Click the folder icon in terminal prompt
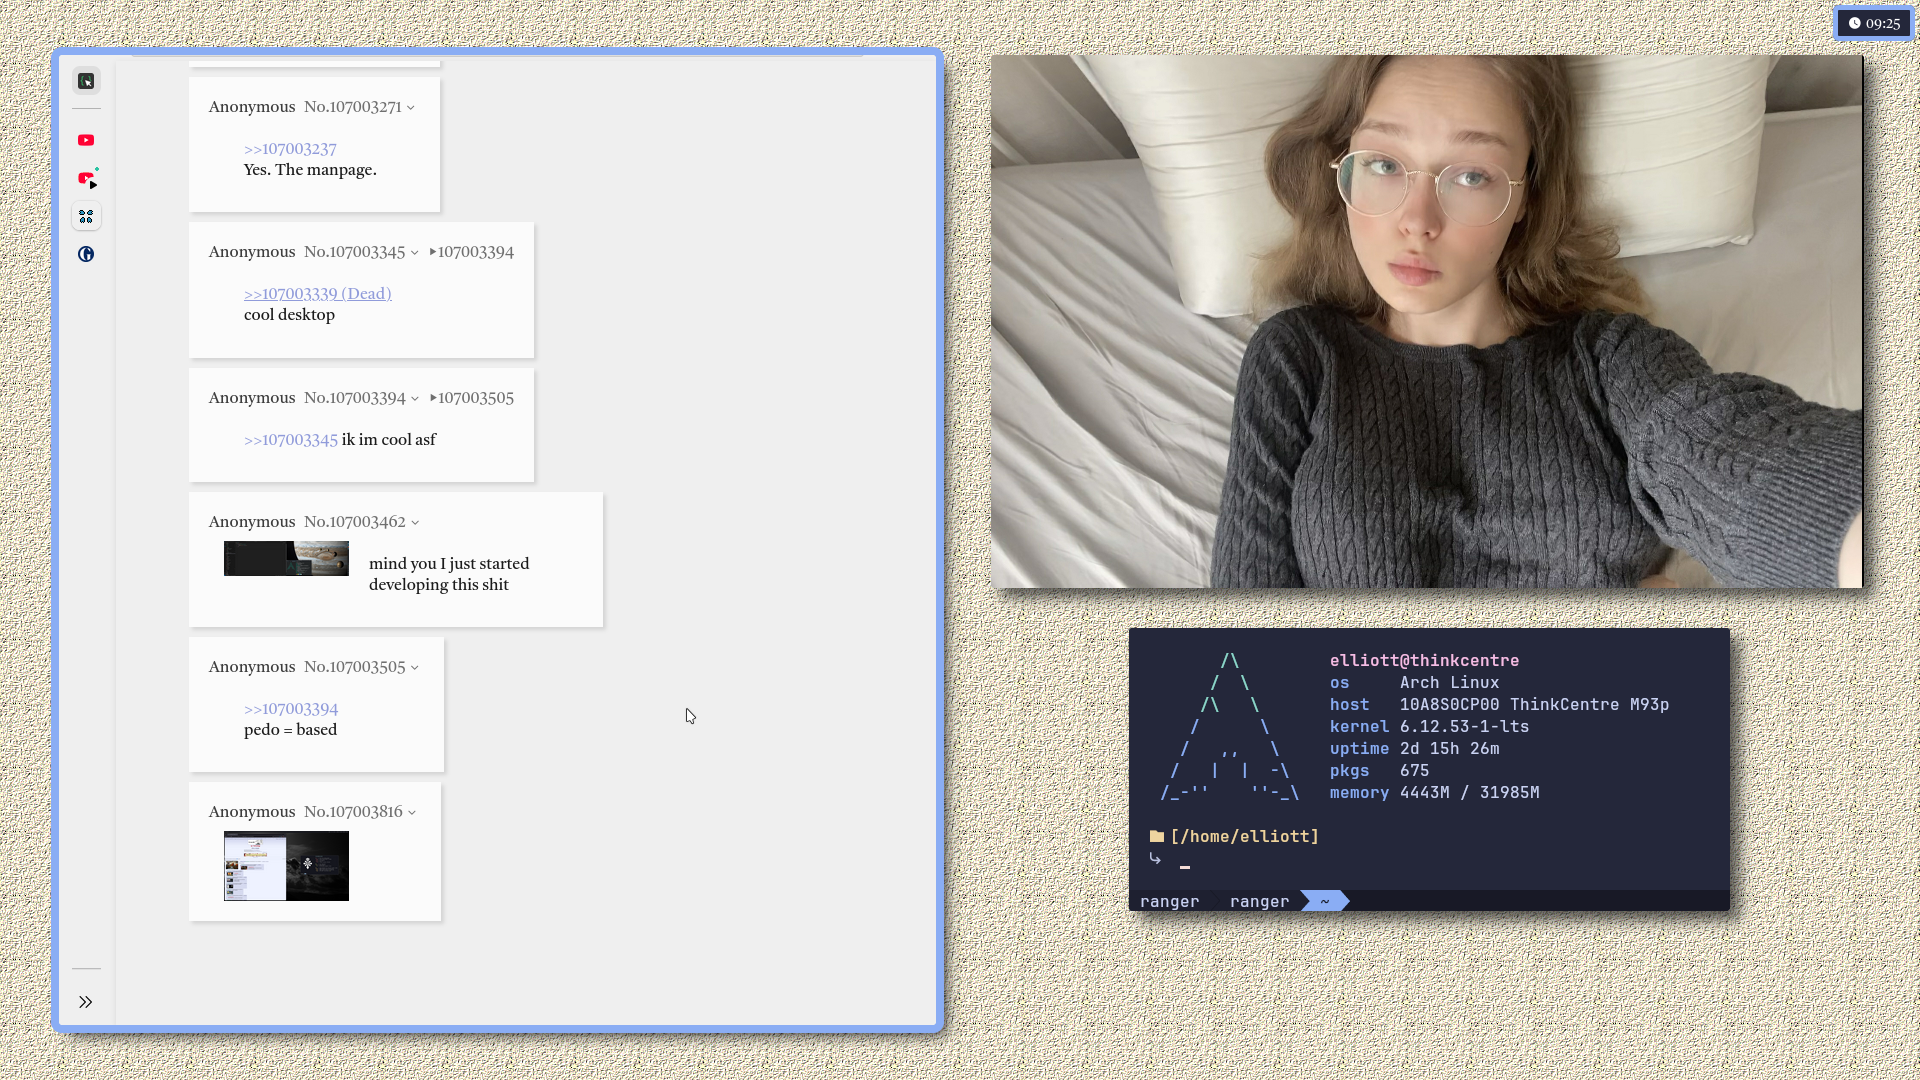Viewport: 1920px width, 1080px height. coord(1157,836)
